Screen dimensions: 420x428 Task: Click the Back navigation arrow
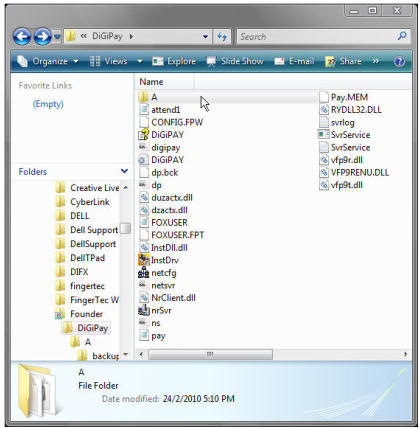pyautogui.click(x=22, y=36)
